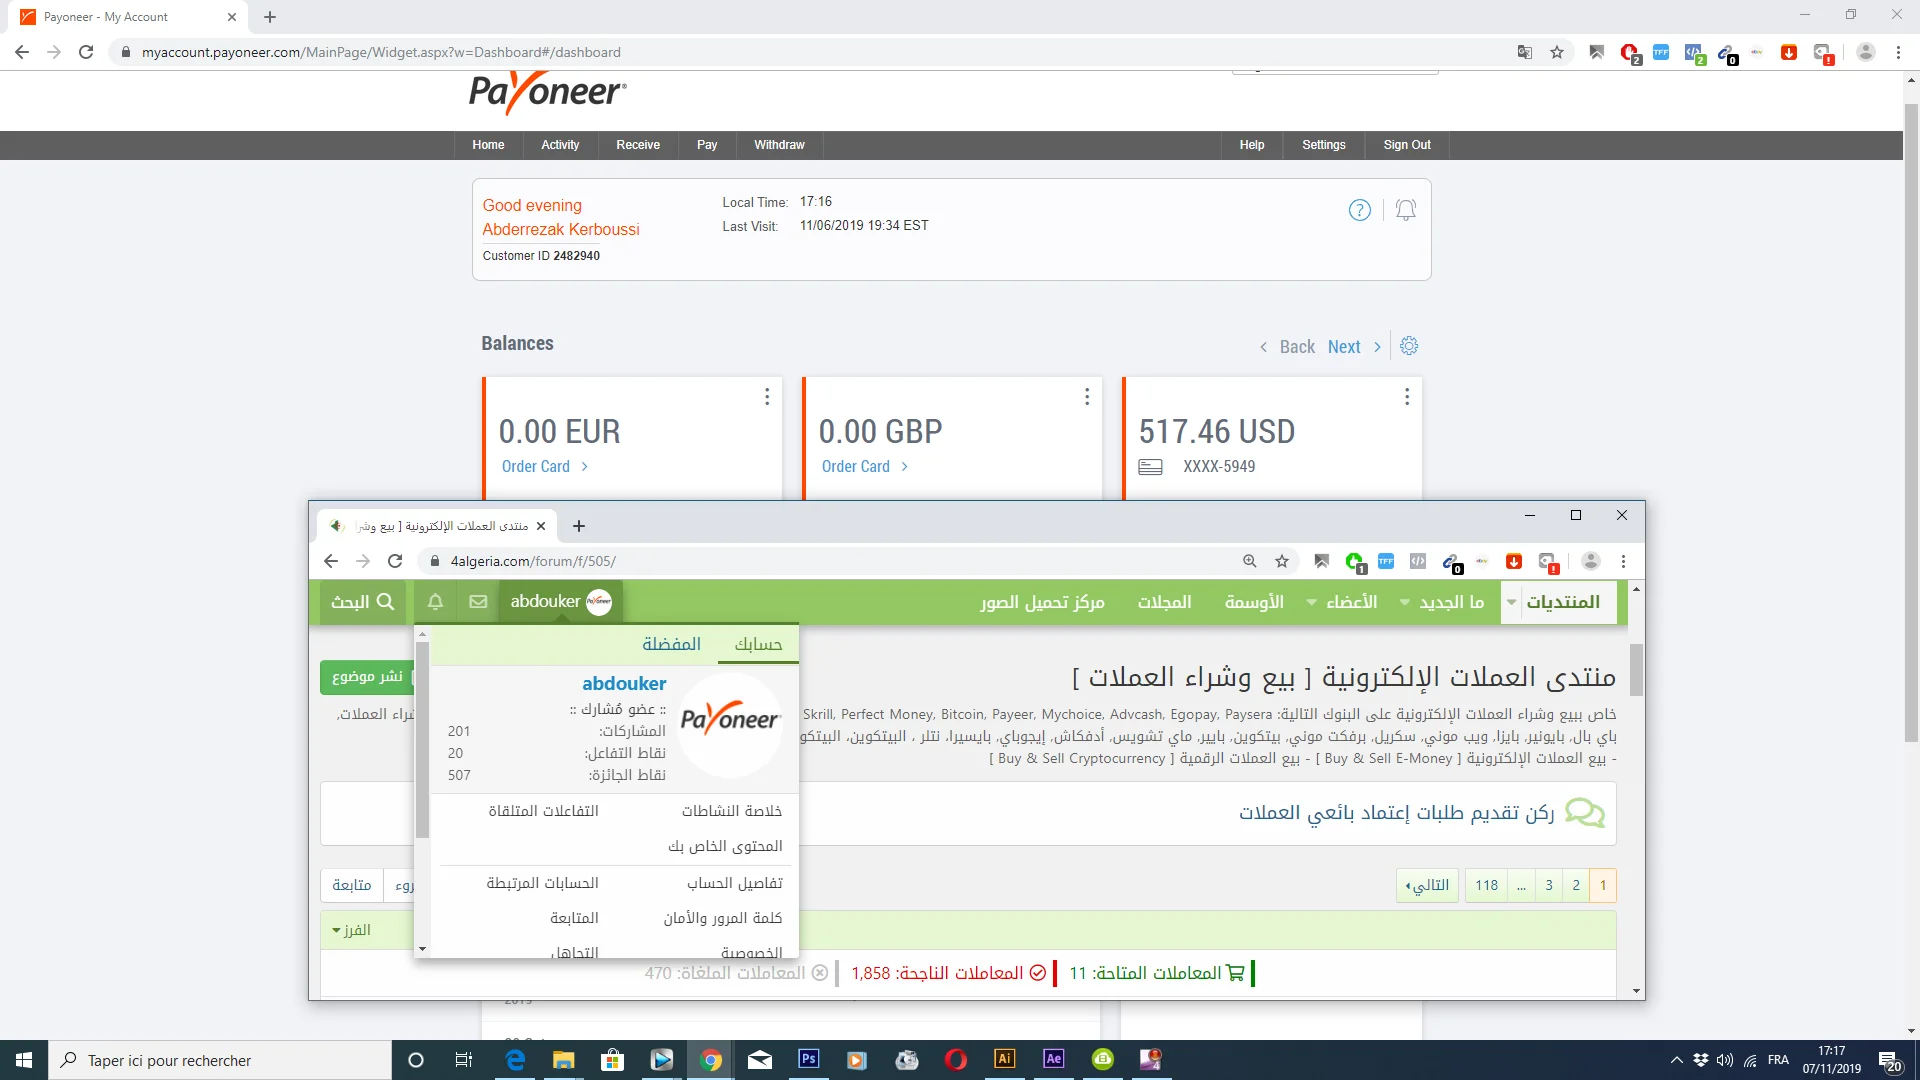Open the Withdraw menu item
This screenshot has width=1920, height=1080.
(x=778, y=145)
